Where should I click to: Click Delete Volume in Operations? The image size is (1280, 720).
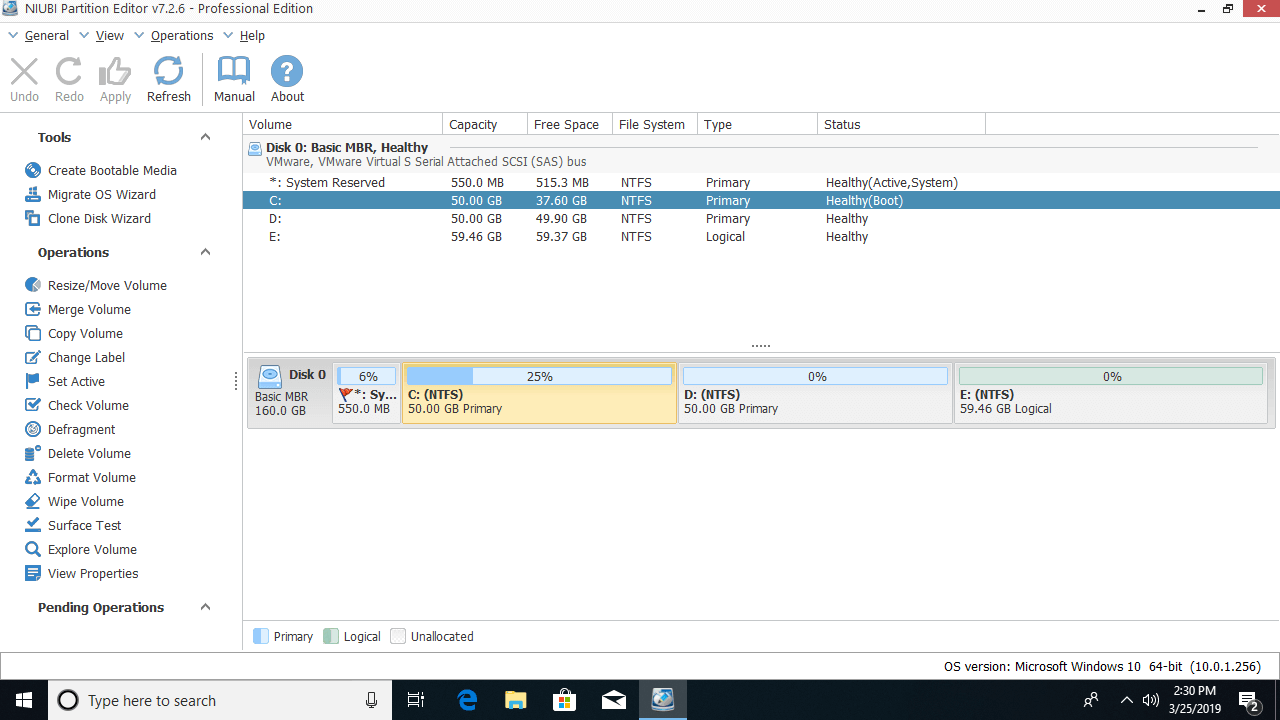[x=89, y=454]
